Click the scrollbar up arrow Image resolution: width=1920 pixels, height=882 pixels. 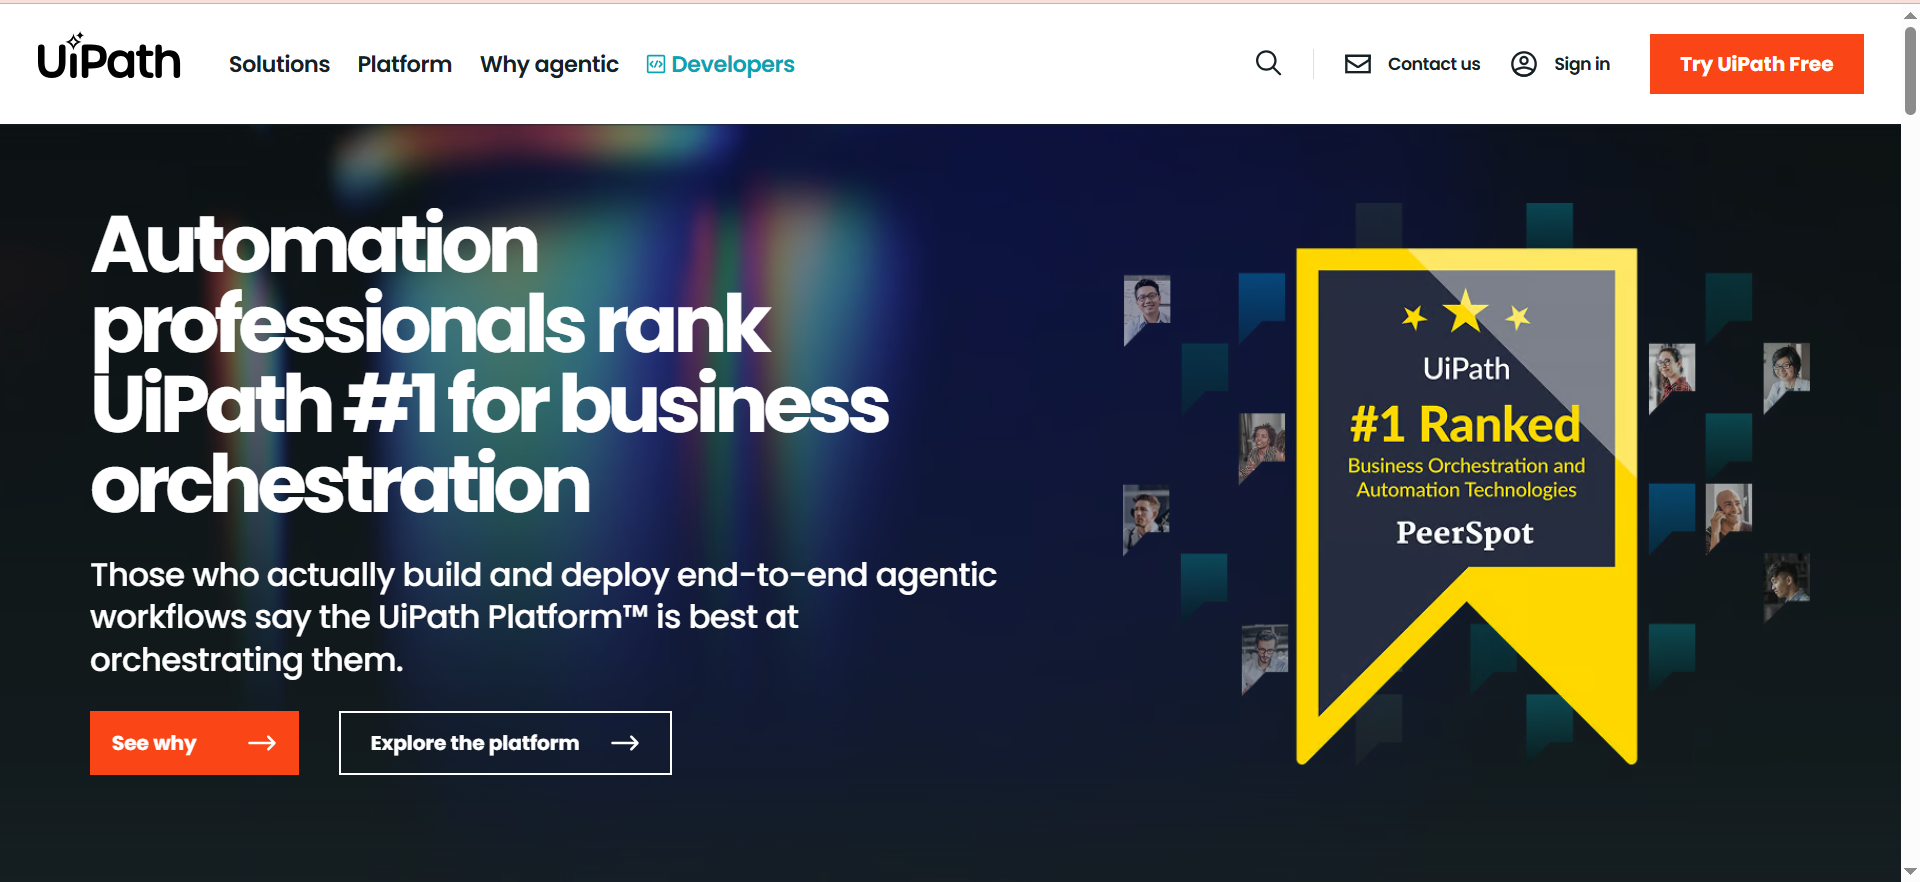1910,15
